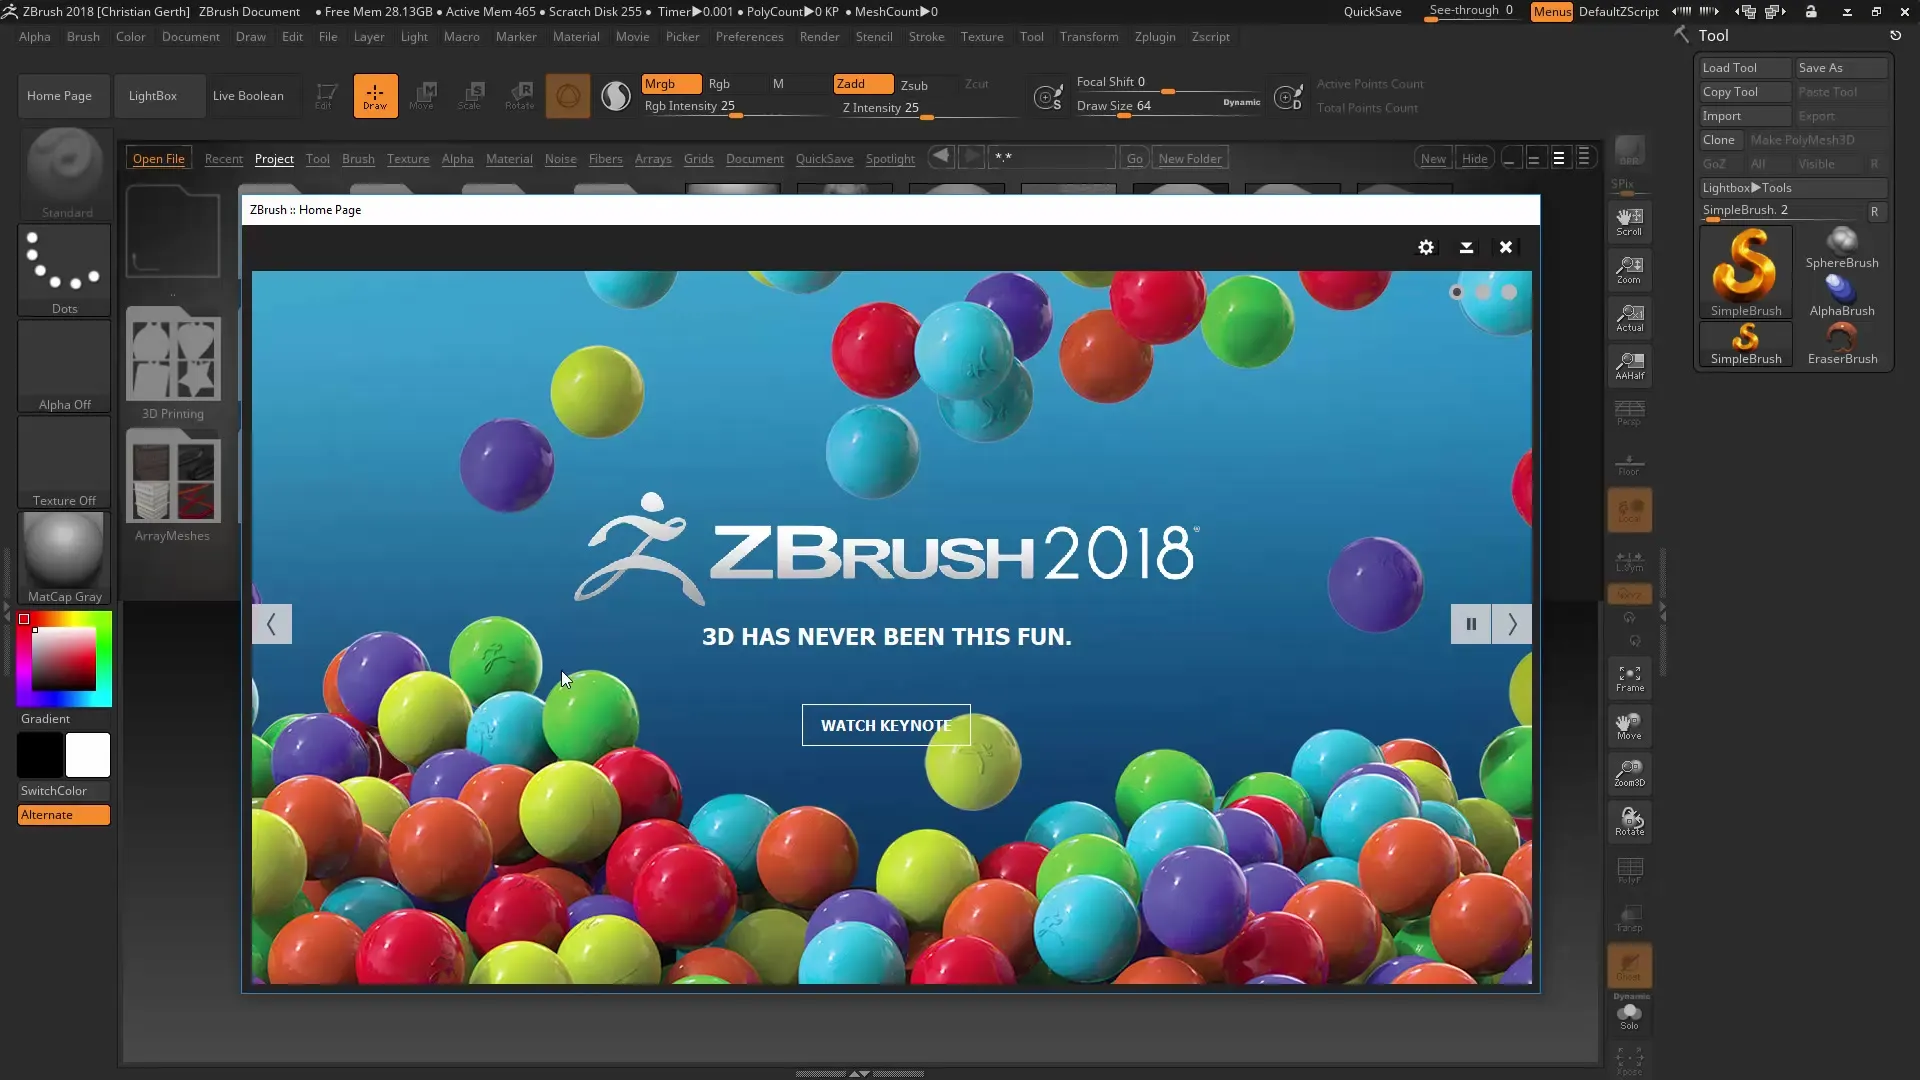Go to next Home Page slide

pyautogui.click(x=1512, y=624)
